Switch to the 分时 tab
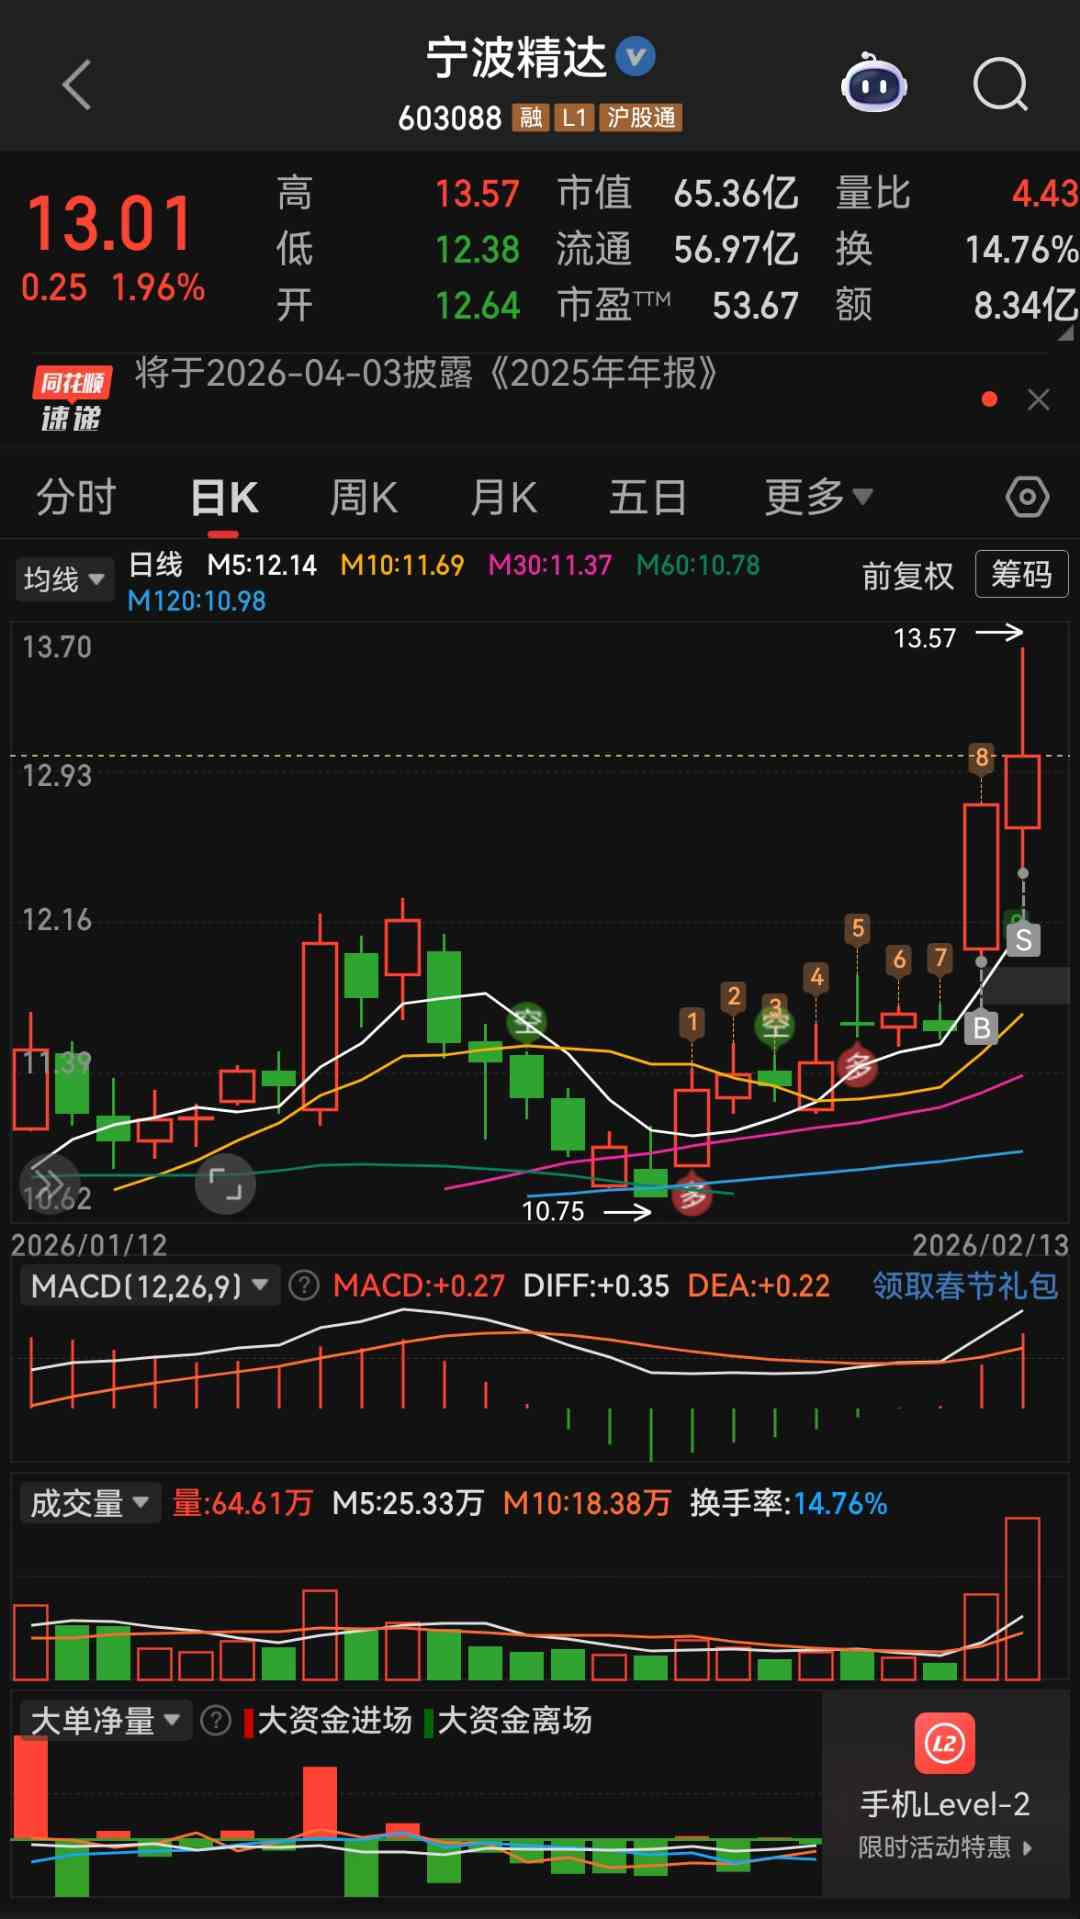The width and height of the screenshot is (1080, 1919). coord(76,497)
